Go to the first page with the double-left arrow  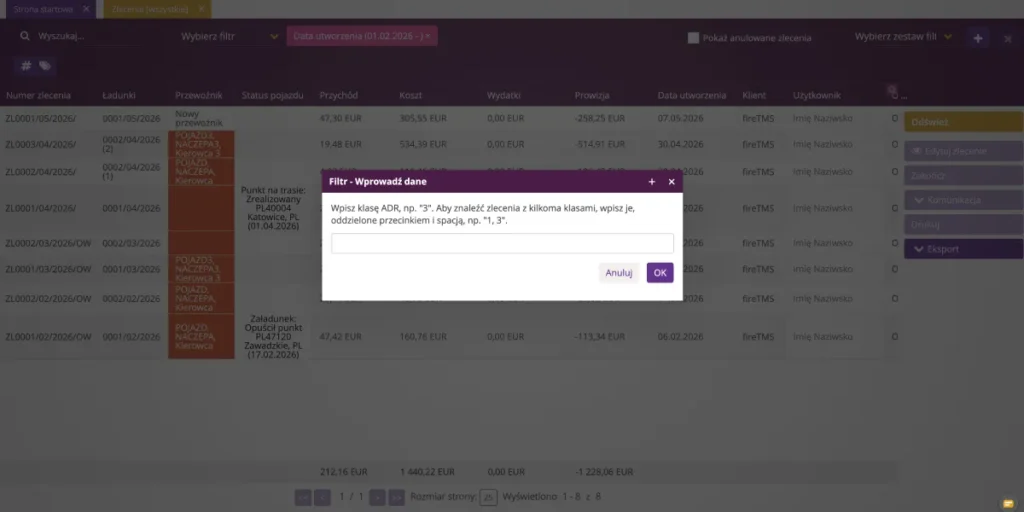click(x=302, y=497)
